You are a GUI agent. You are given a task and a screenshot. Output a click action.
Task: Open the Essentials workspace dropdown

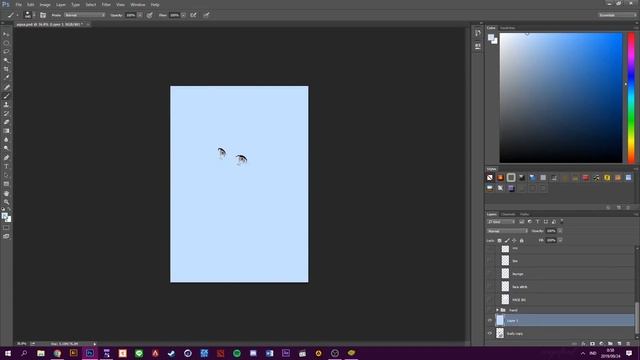pyautogui.click(x=617, y=15)
